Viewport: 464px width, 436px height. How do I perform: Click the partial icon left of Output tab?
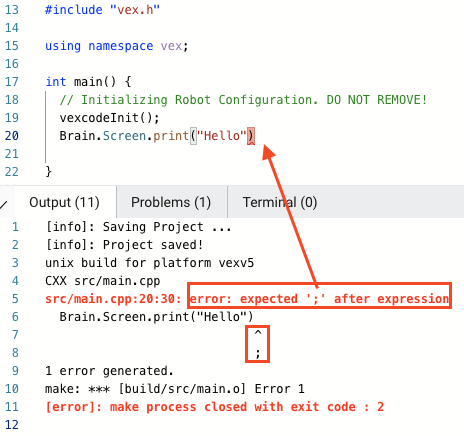(4, 204)
